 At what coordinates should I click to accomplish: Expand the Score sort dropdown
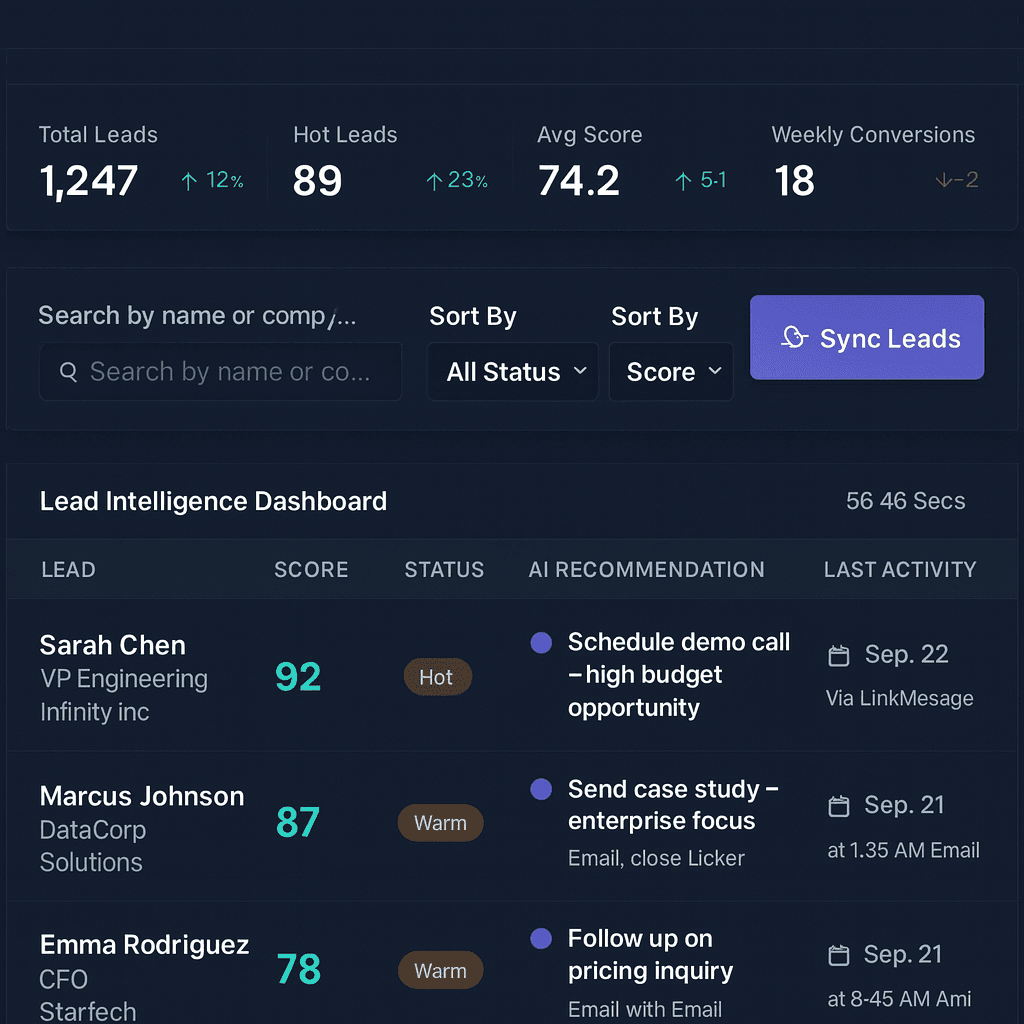(x=670, y=372)
